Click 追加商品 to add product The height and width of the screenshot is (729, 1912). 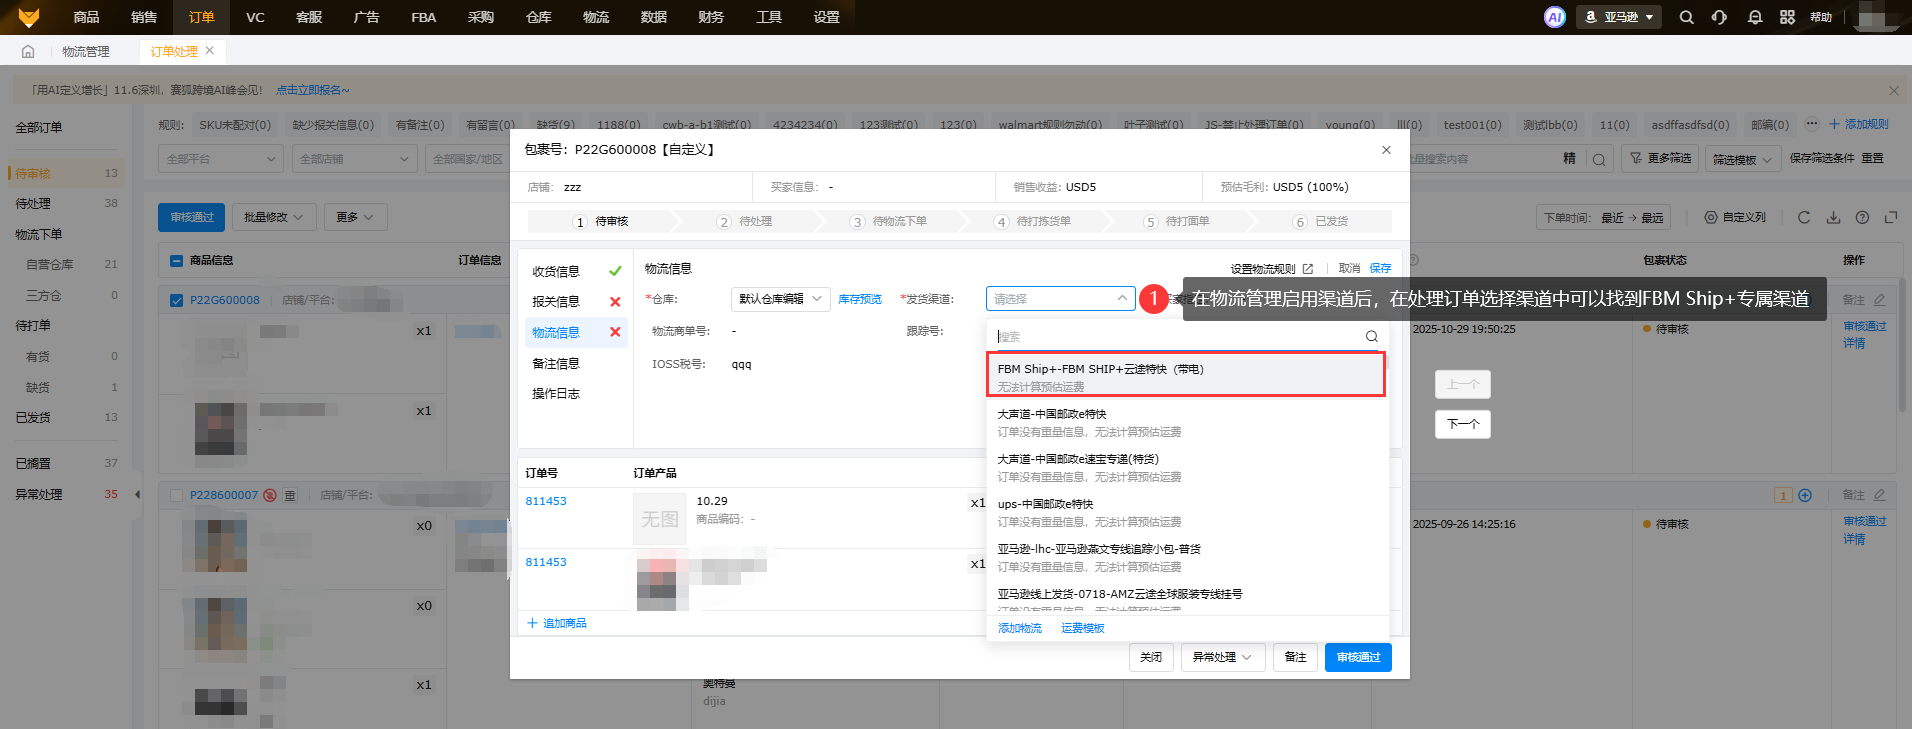557,623
